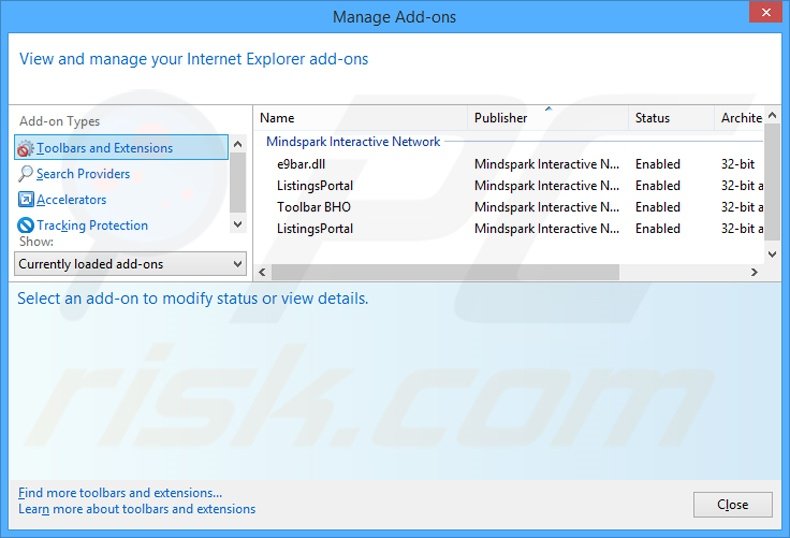Select the e9bar.dll add-on row

tap(299, 164)
